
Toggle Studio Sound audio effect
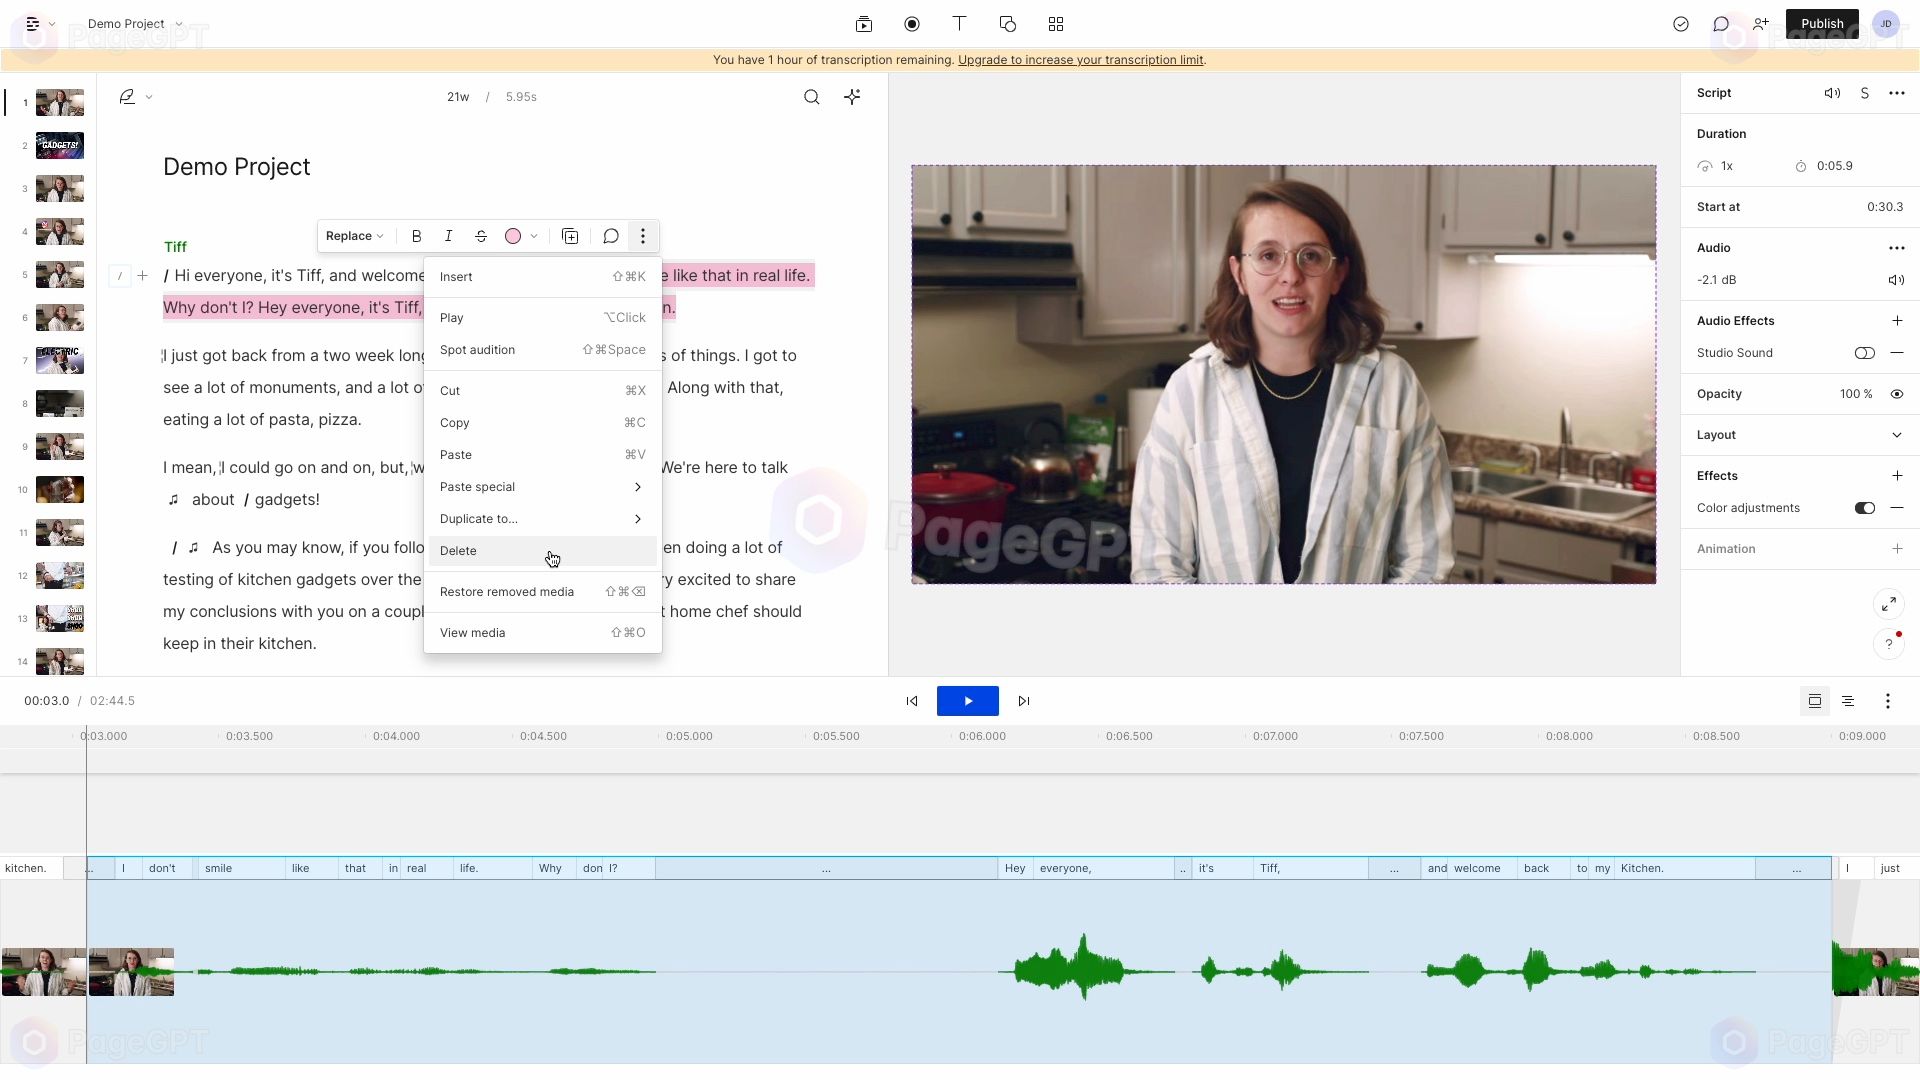click(x=1865, y=353)
